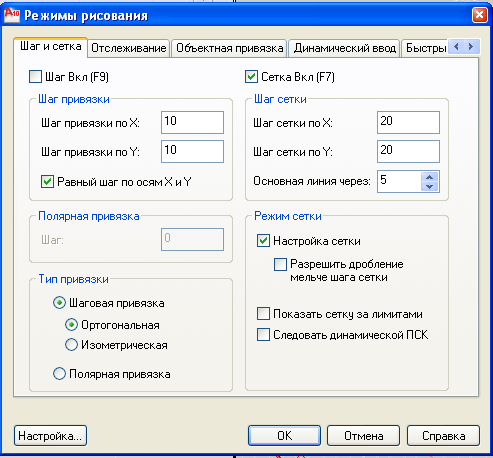Toggle the Настройка сетки checkbox
Screen dimensions: 493x458
(263, 240)
